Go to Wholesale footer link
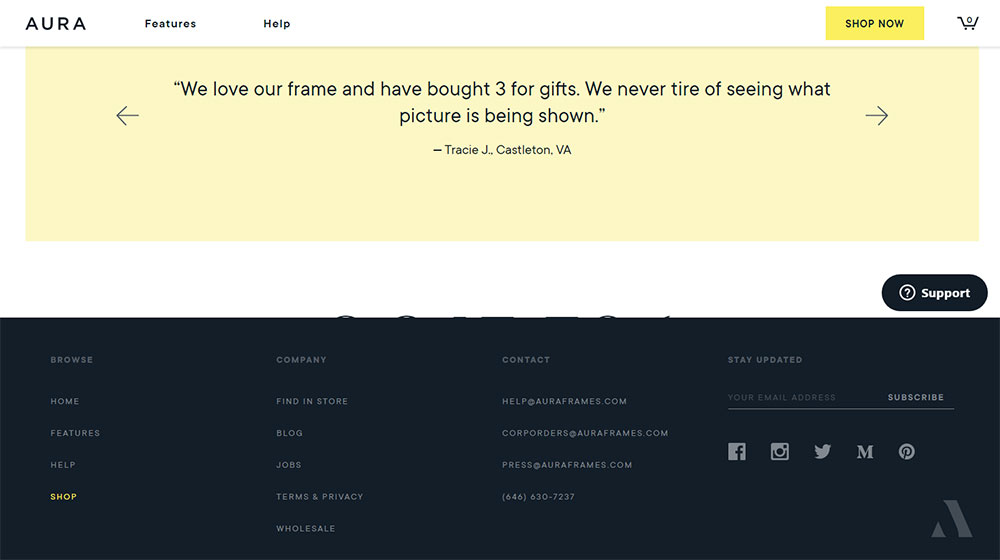Viewport: 1000px width, 560px height. (305, 529)
